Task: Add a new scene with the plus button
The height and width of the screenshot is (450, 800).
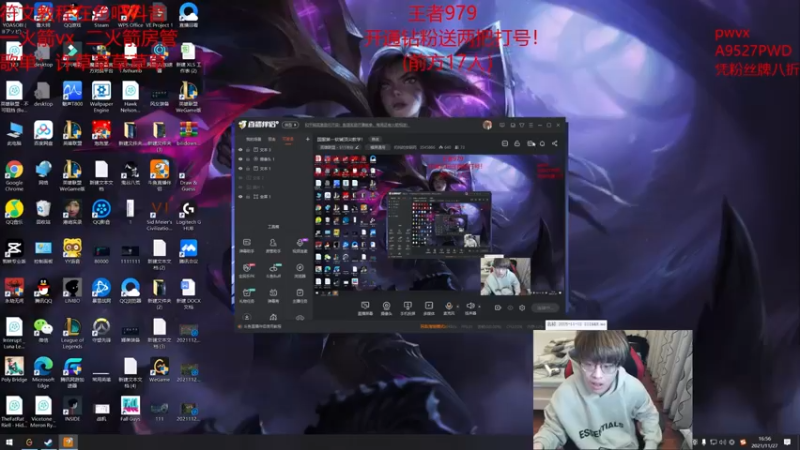Action: 308,139
